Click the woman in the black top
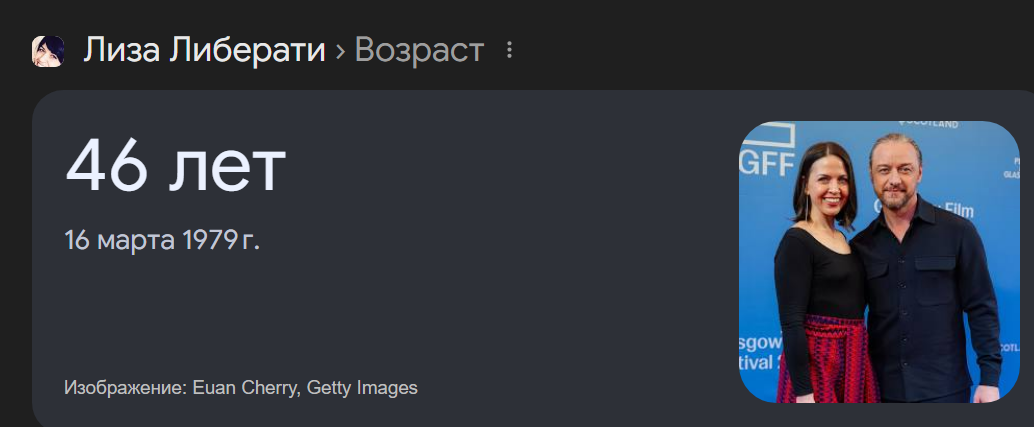This screenshot has width=1034, height=427. [x=821, y=277]
